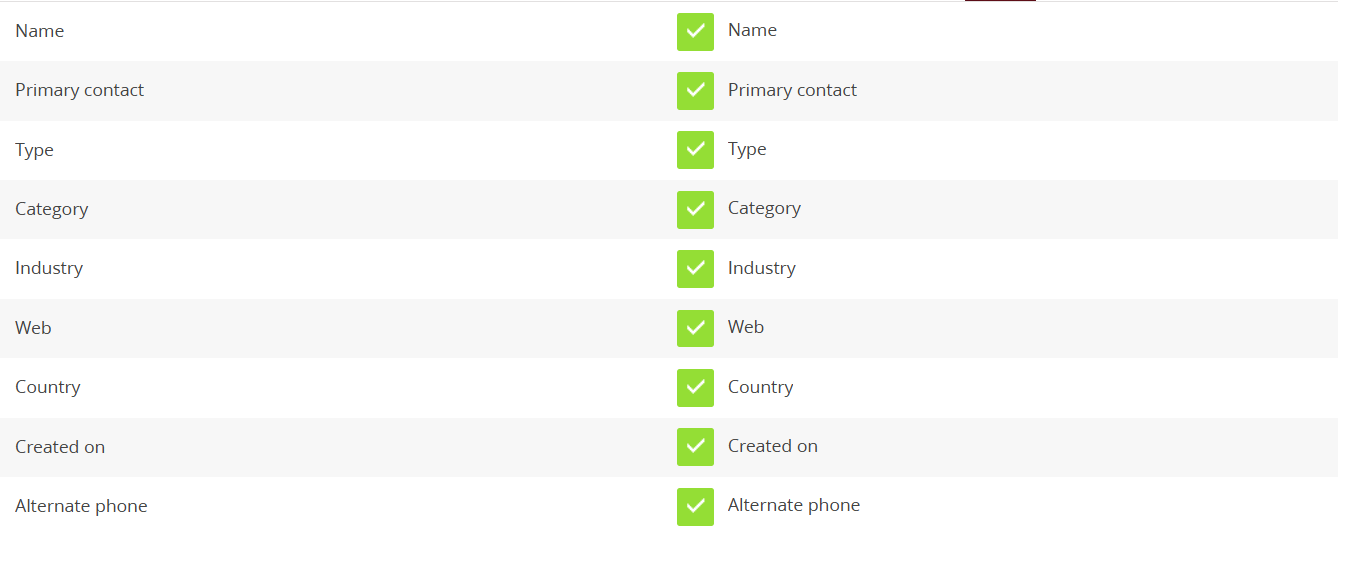This screenshot has width=1353, height=573.
Task: Select the left-column Category field name
Action: point(52,209)
